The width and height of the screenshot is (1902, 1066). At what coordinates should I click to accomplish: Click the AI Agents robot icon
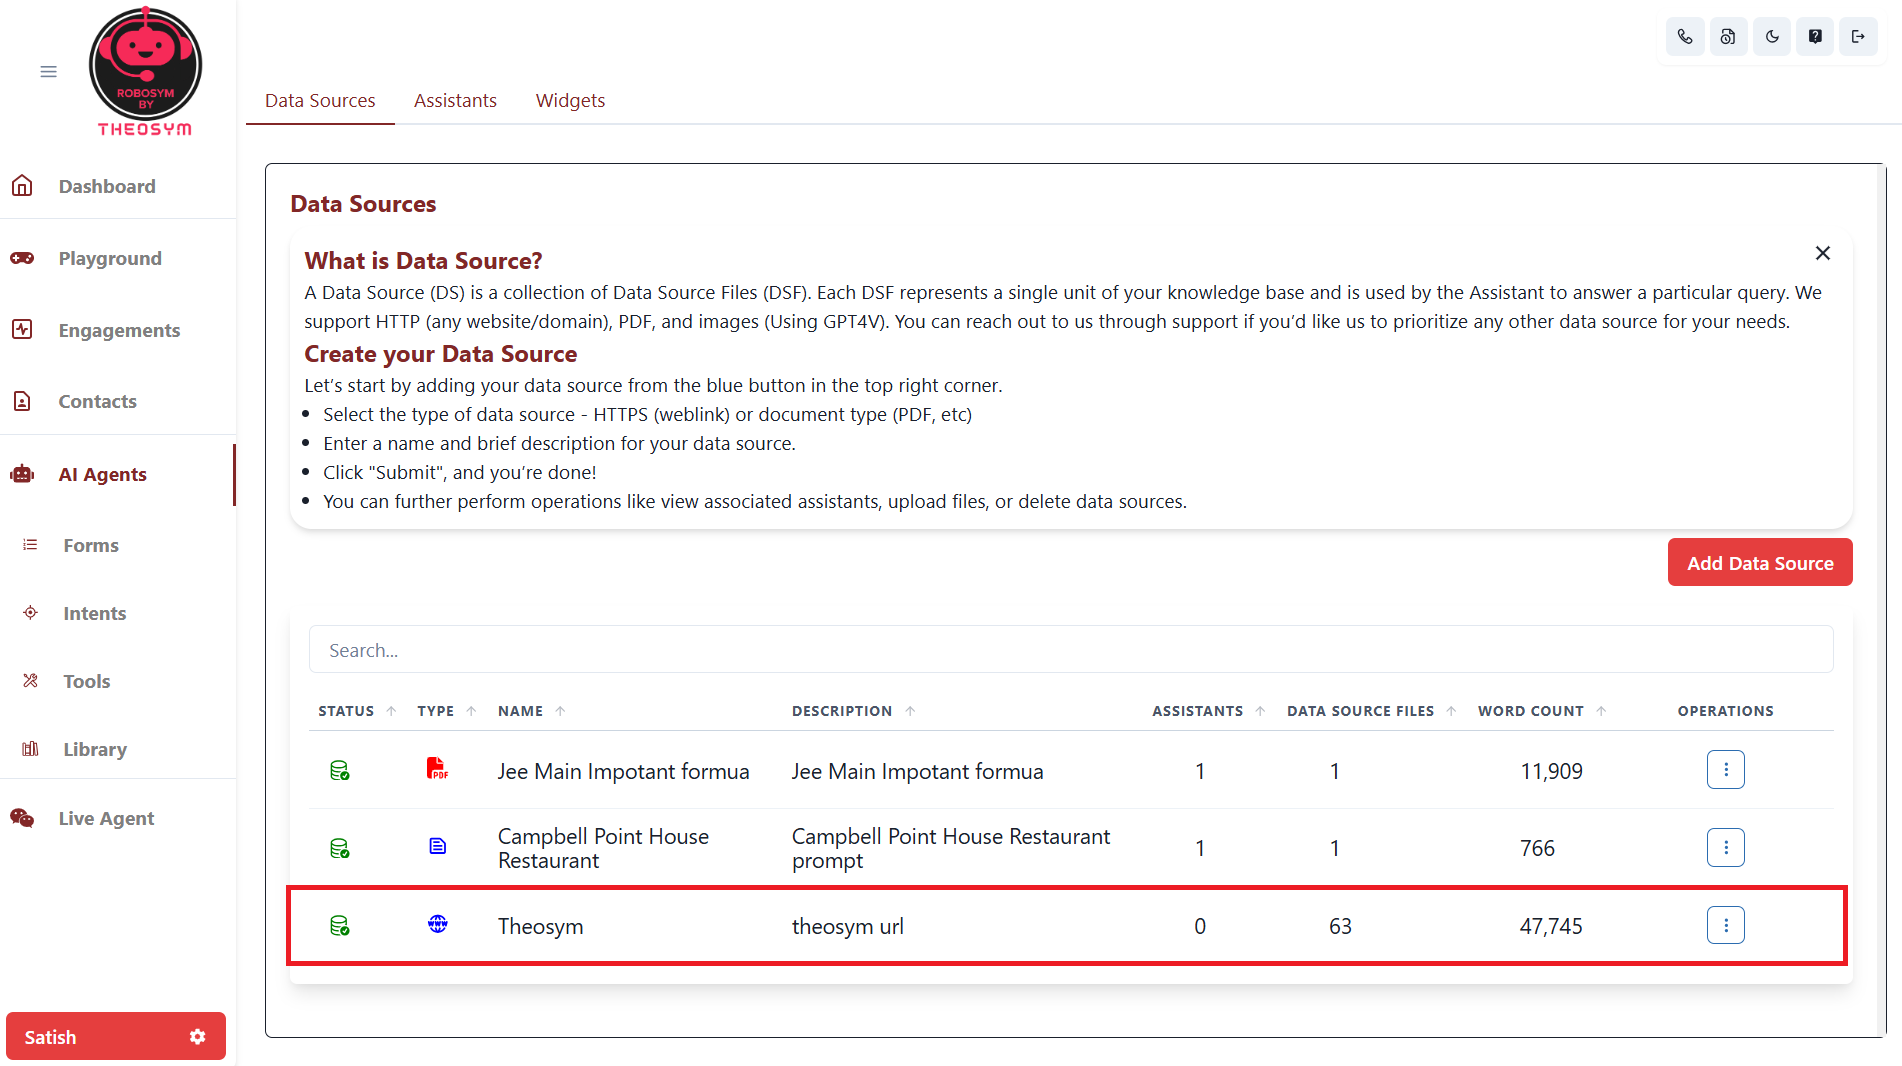coord(22,474)
